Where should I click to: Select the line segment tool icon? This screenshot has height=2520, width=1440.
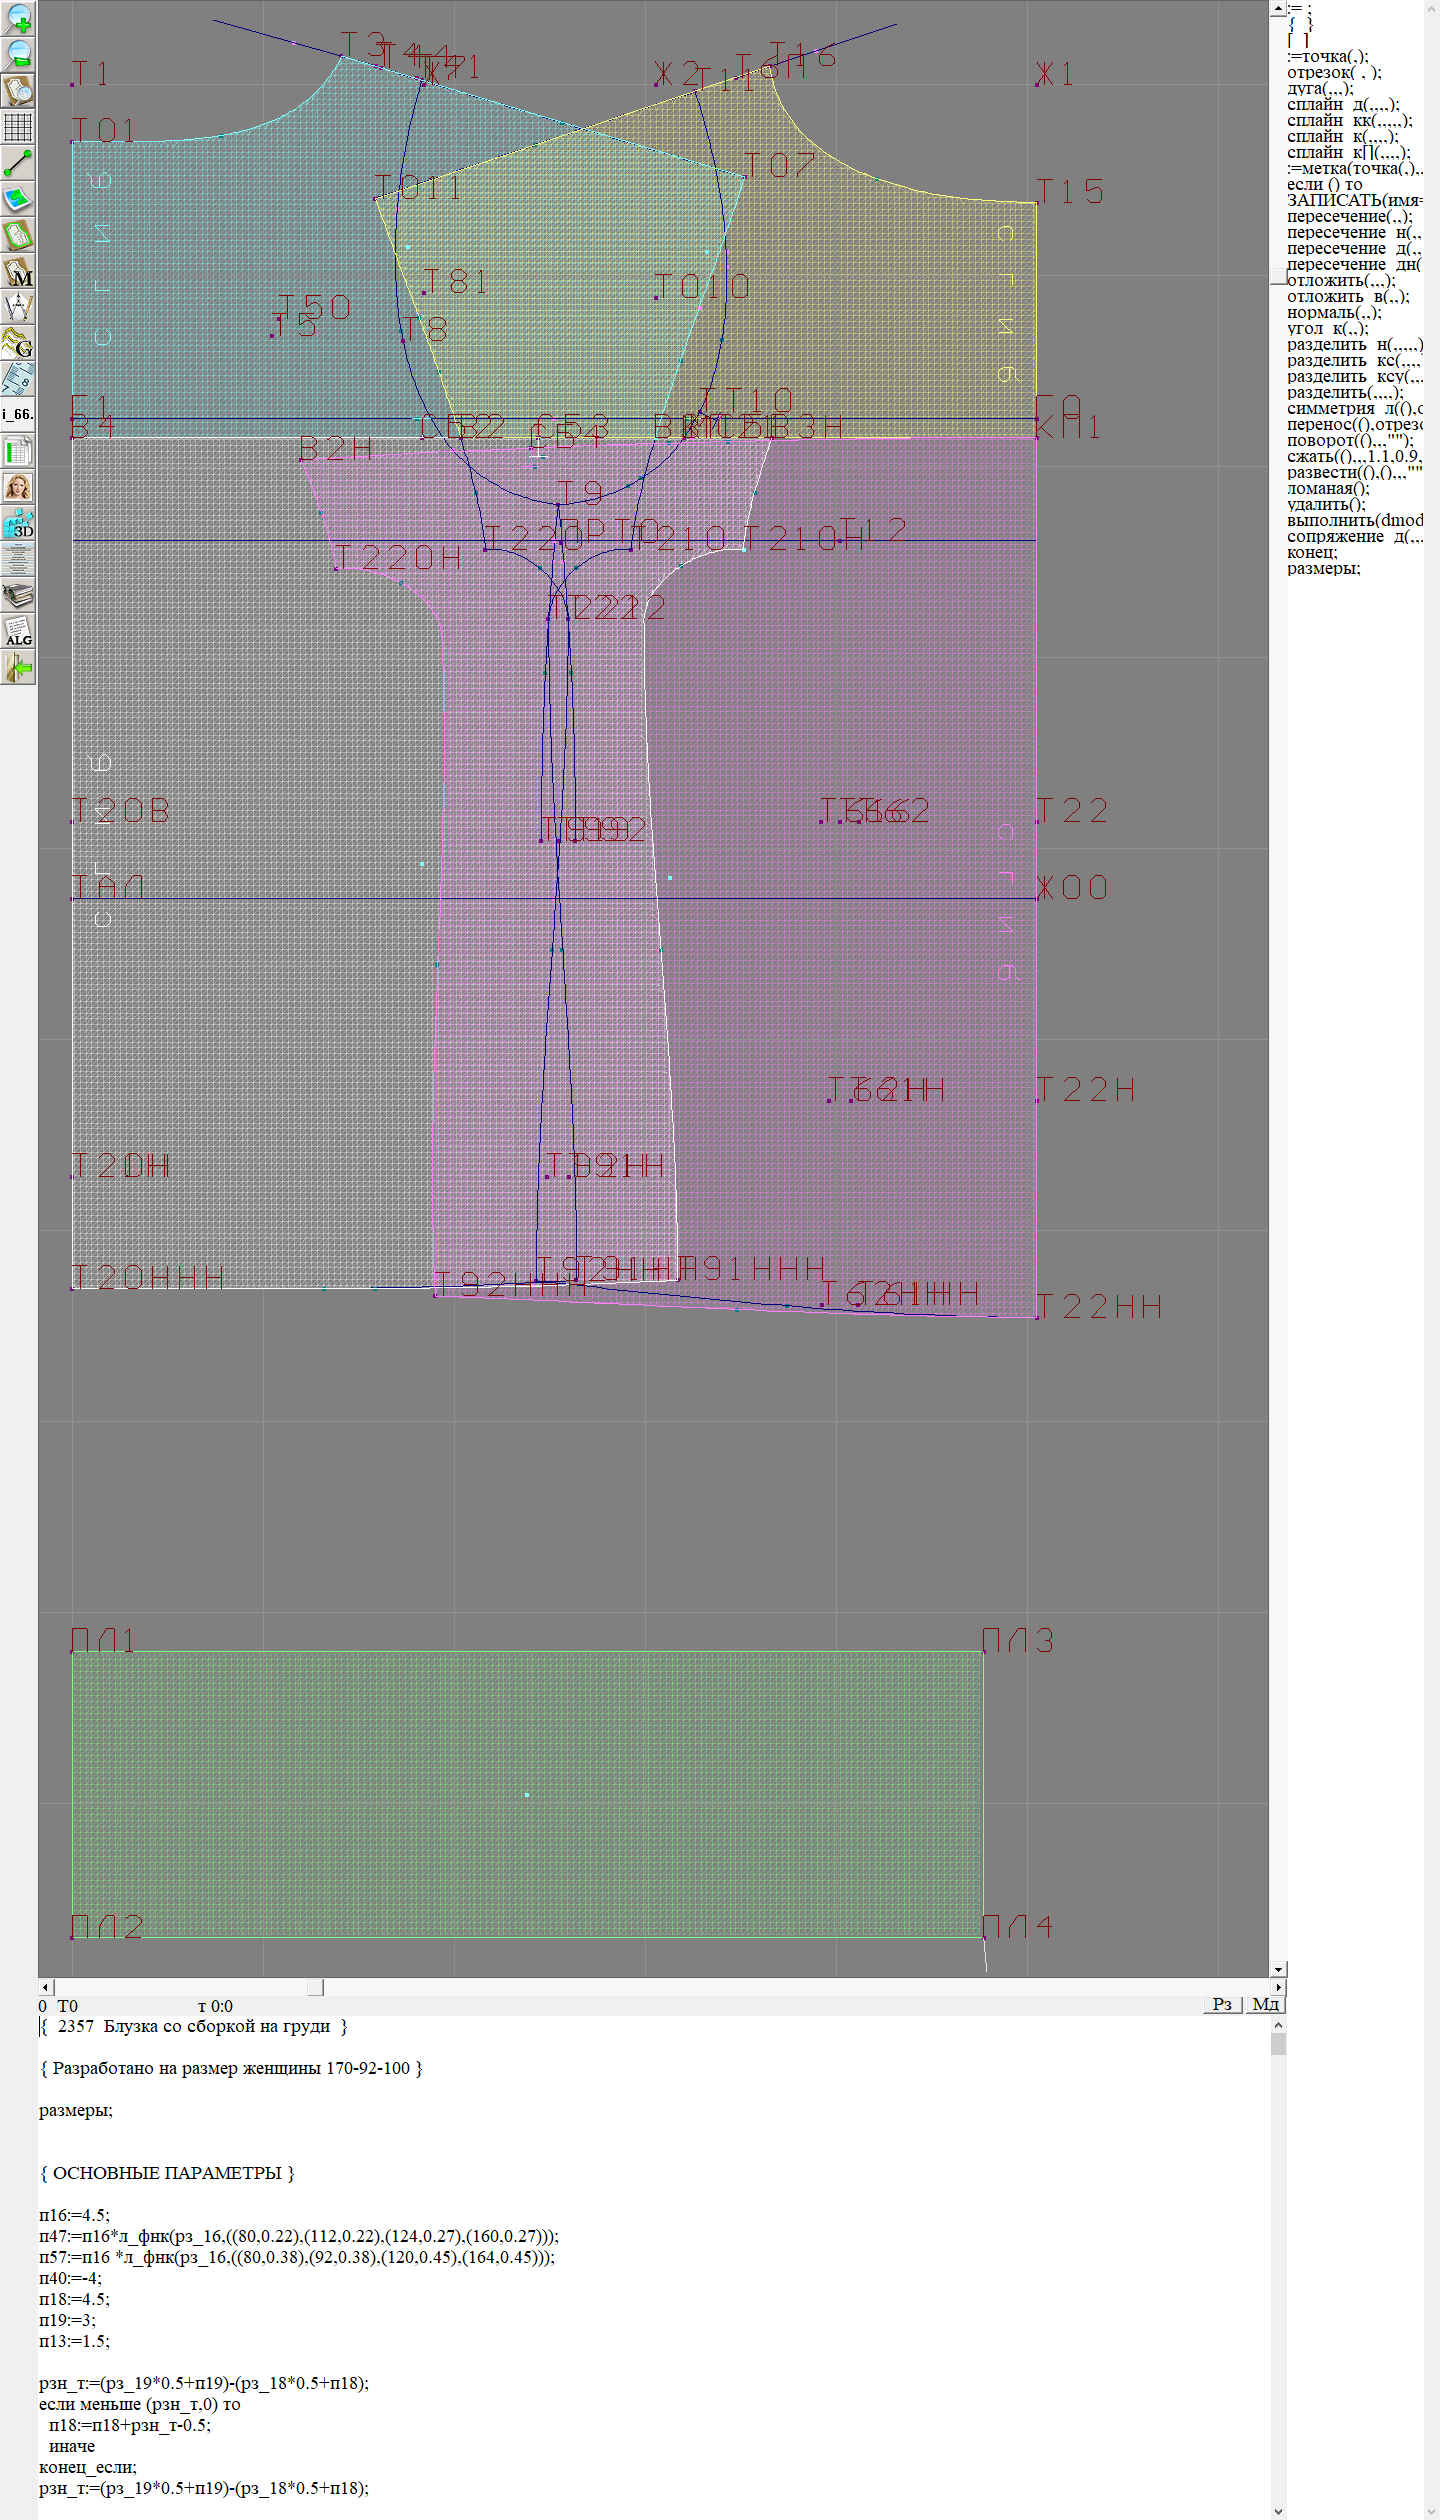[x=18, y=163]
